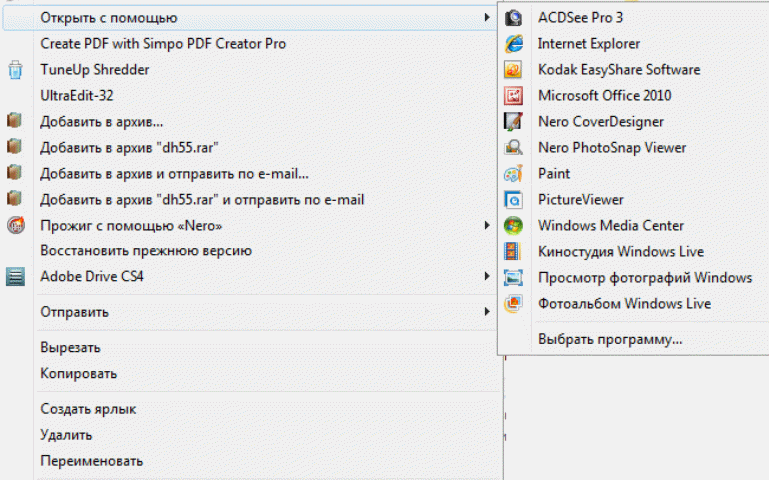
Task: Click the Paint palette icon
Action: coord(513,174)
